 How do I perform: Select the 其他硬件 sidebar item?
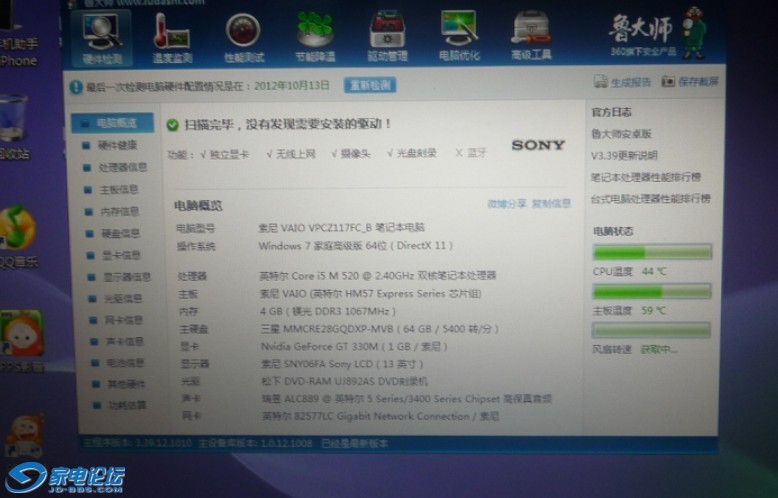click(127, 384)
